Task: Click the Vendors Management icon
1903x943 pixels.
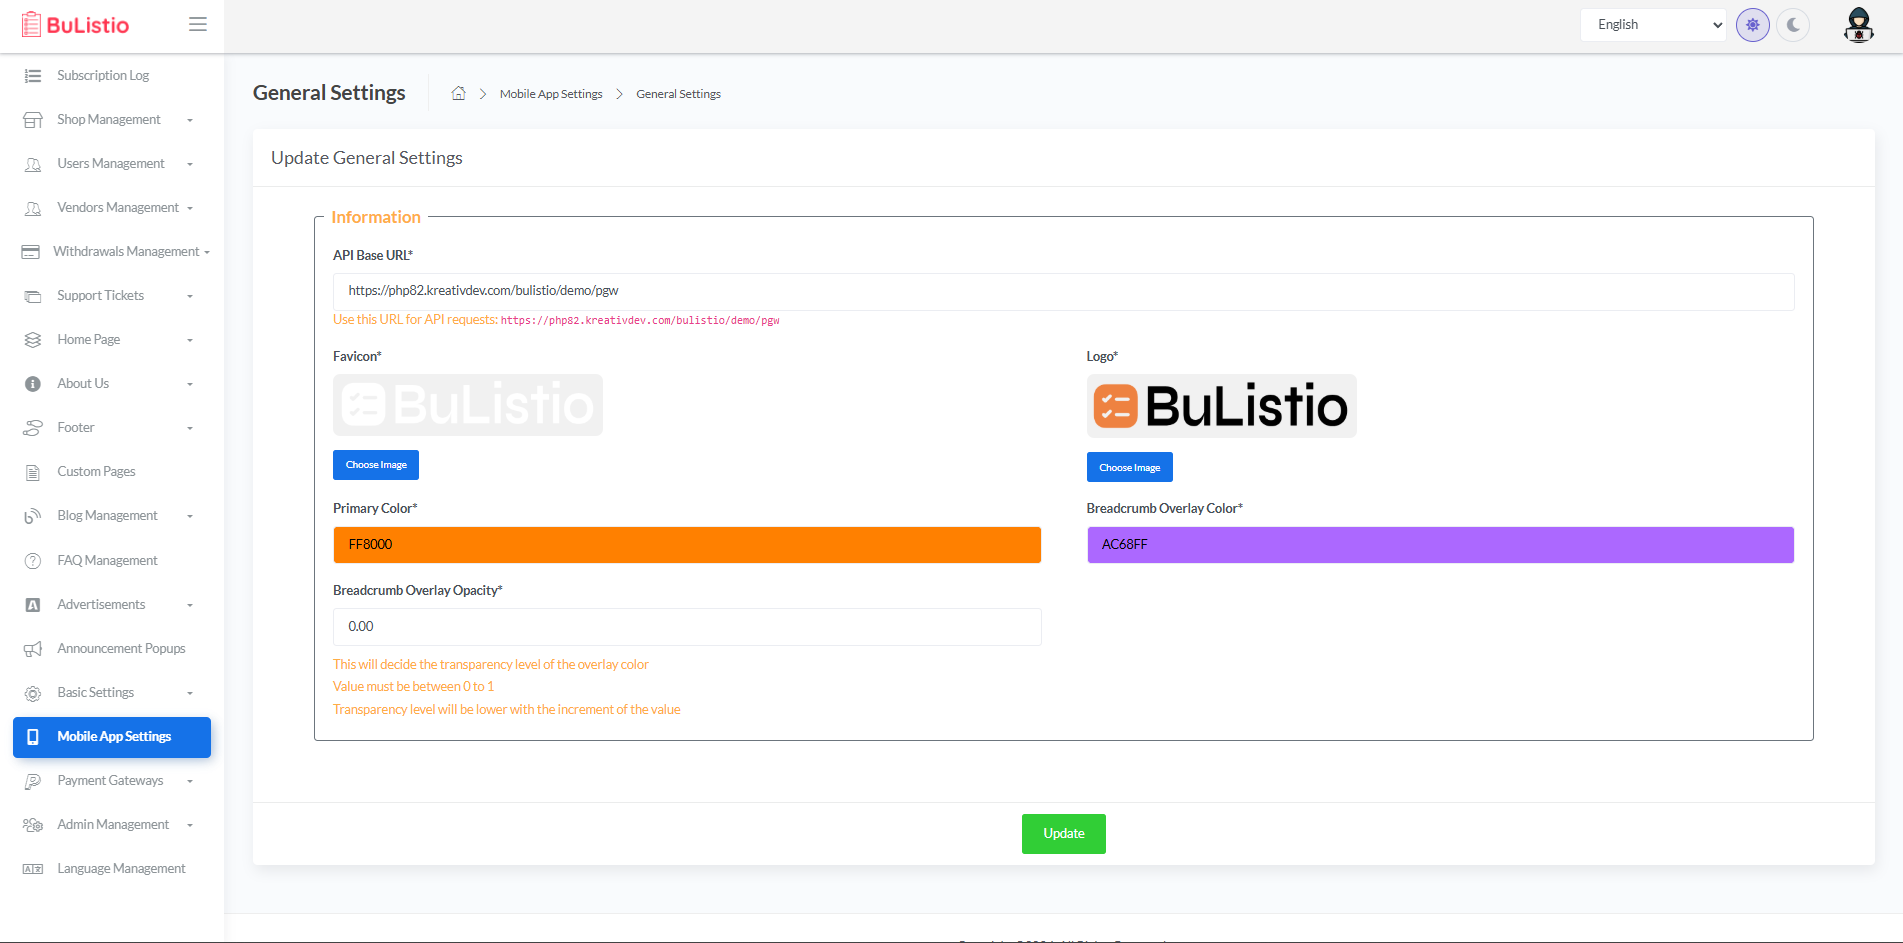Action: pos(33,208)
